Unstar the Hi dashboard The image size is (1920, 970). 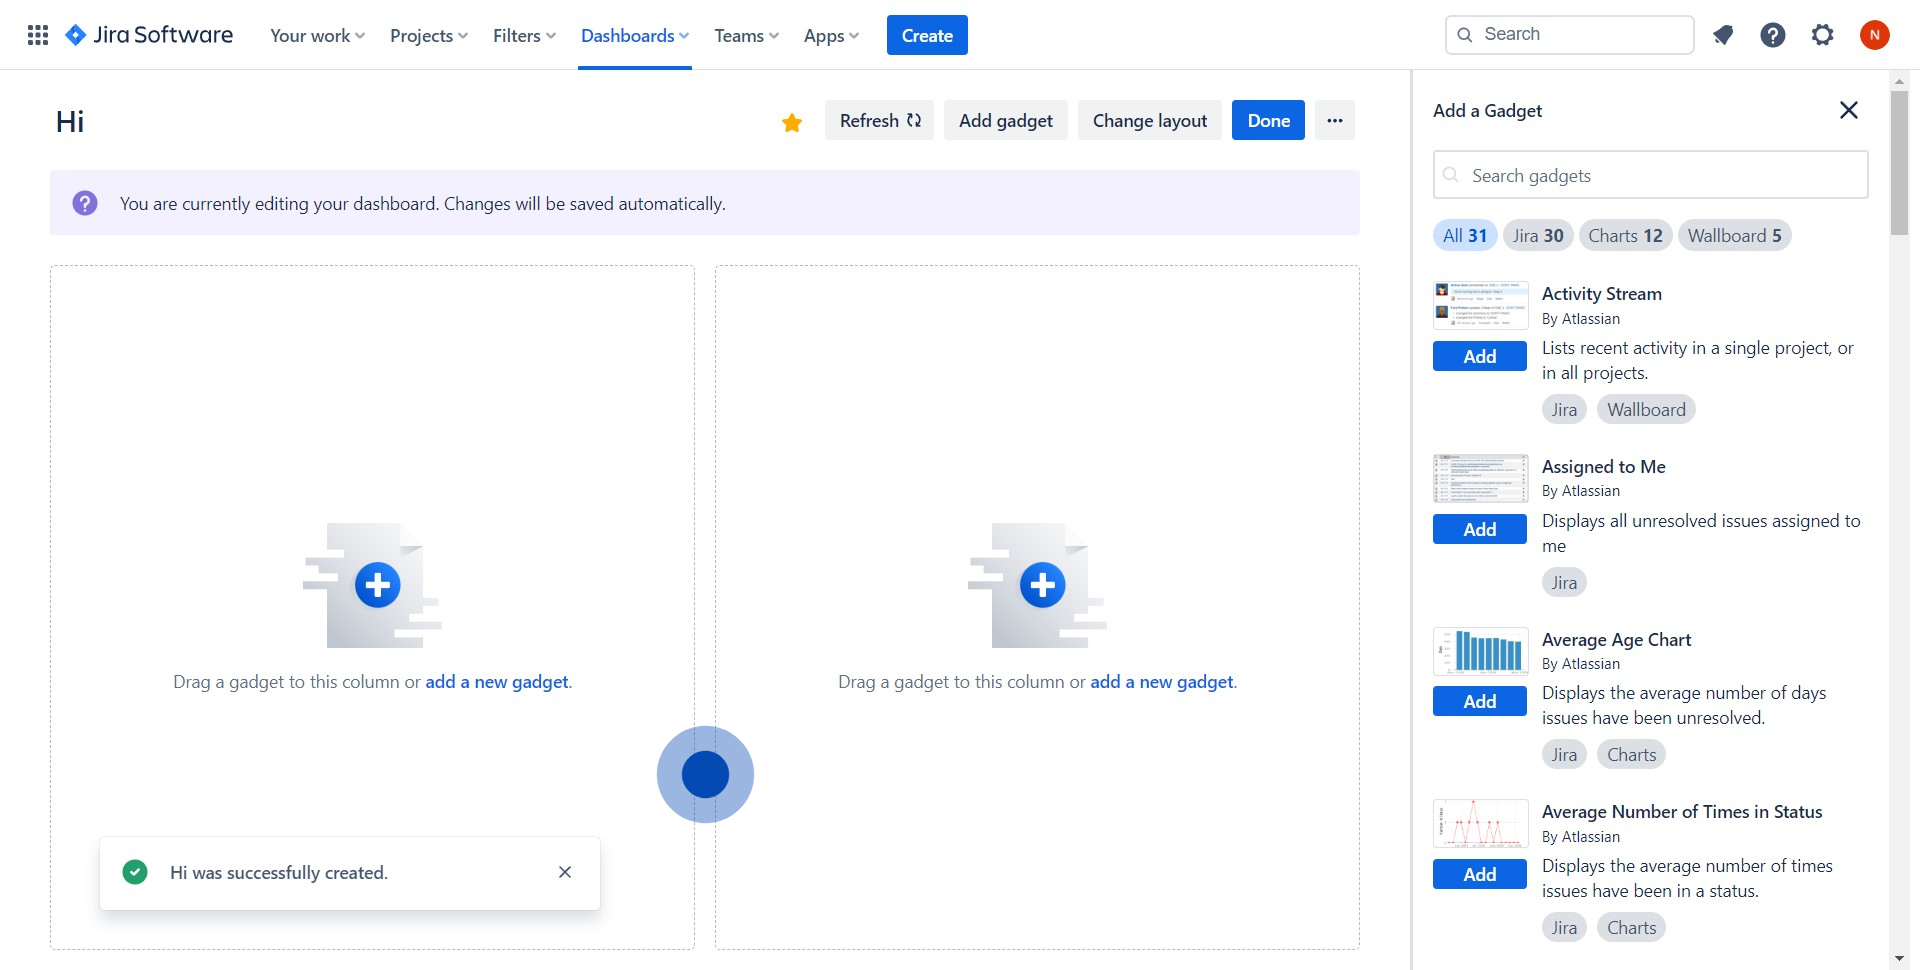pos(792,122)
